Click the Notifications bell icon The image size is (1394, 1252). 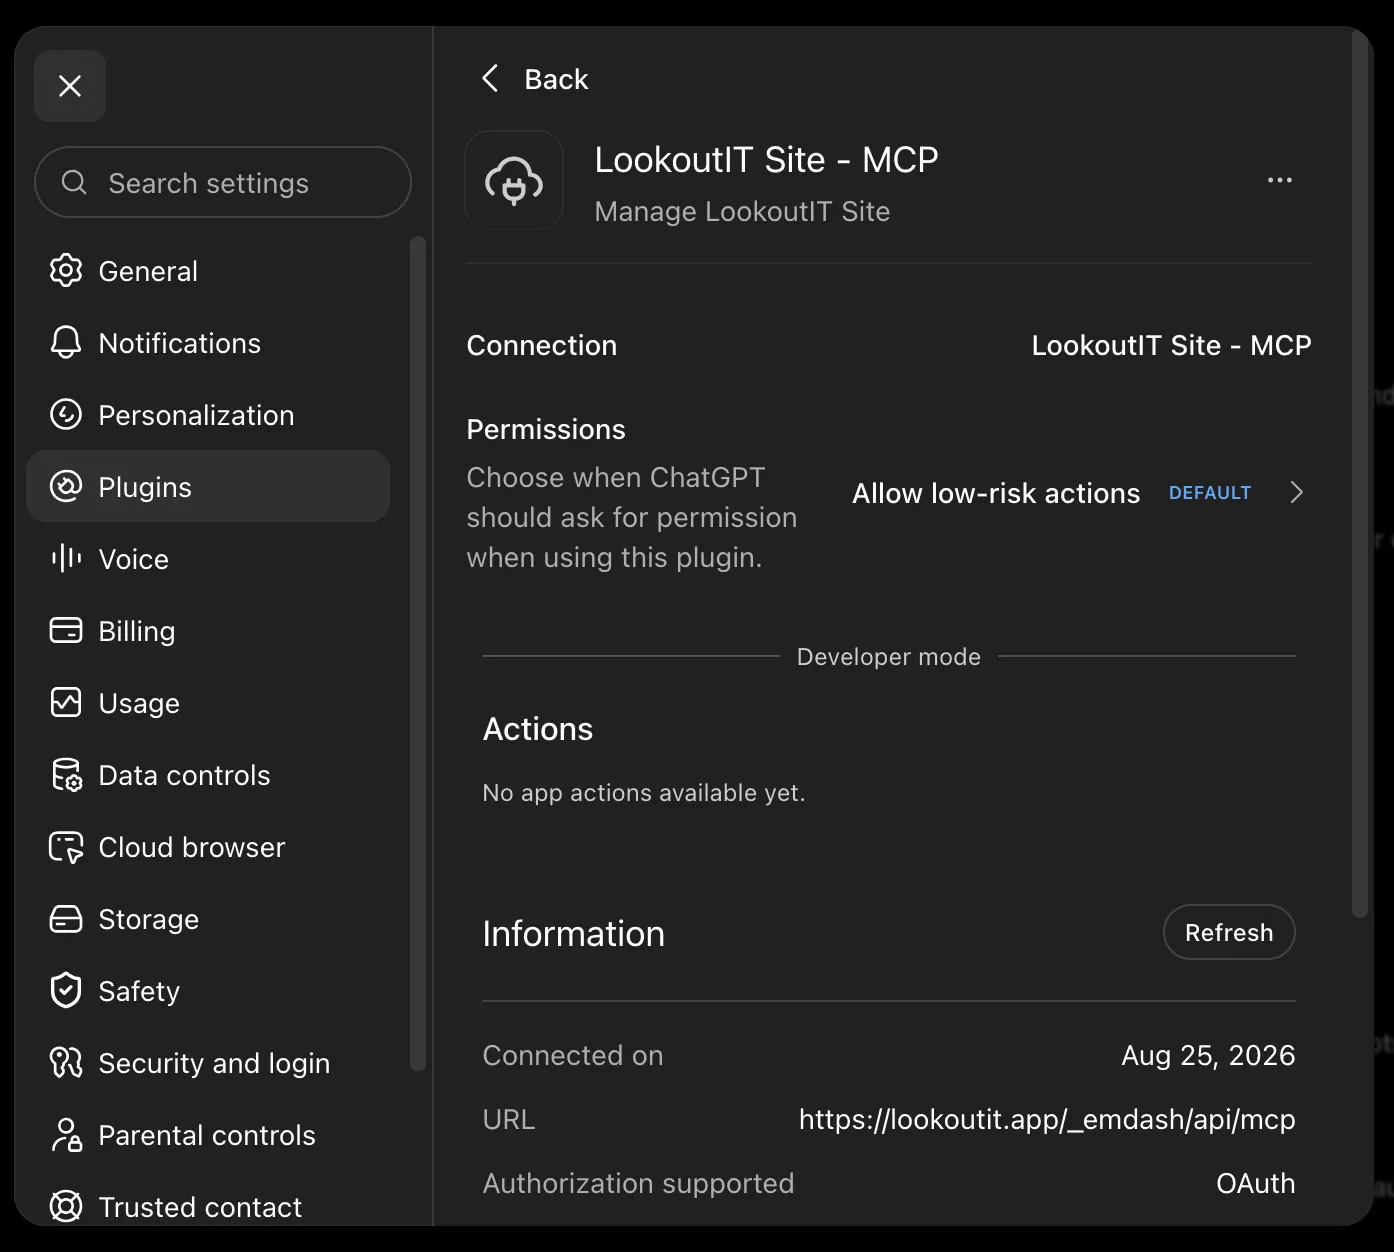[x=66, y=343]
